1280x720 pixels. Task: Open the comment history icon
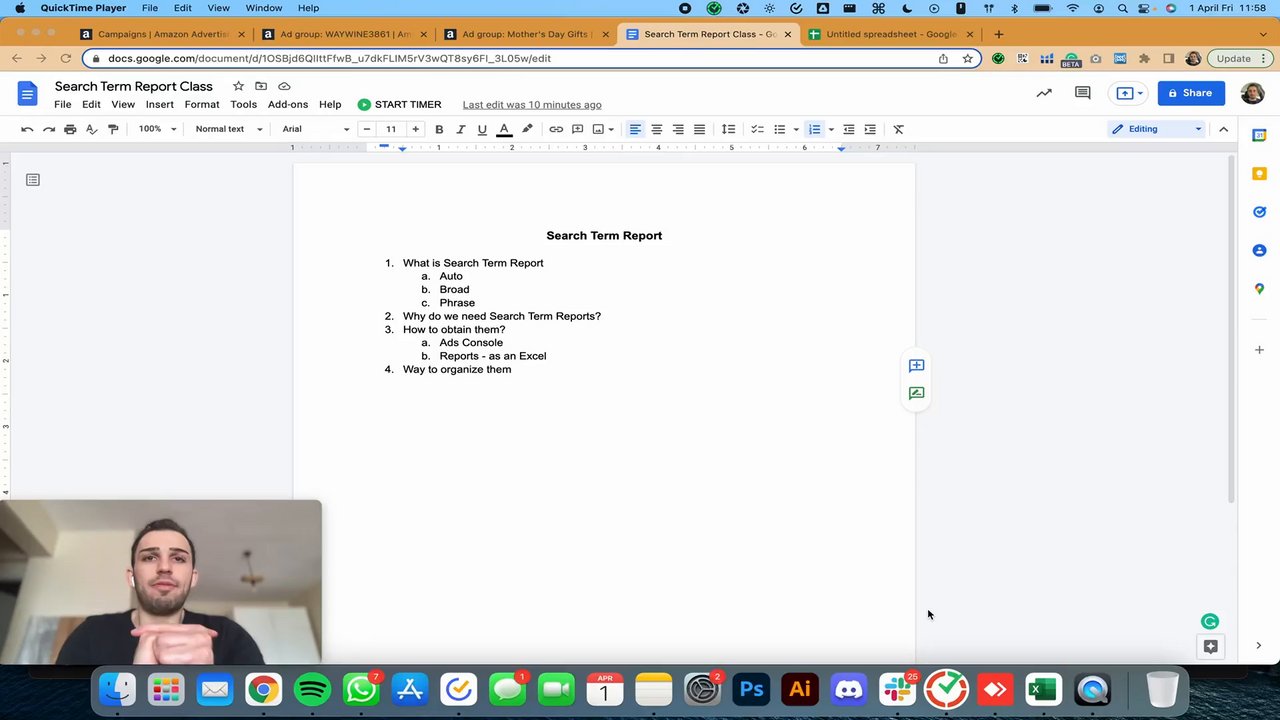(x=1082, y=93)
